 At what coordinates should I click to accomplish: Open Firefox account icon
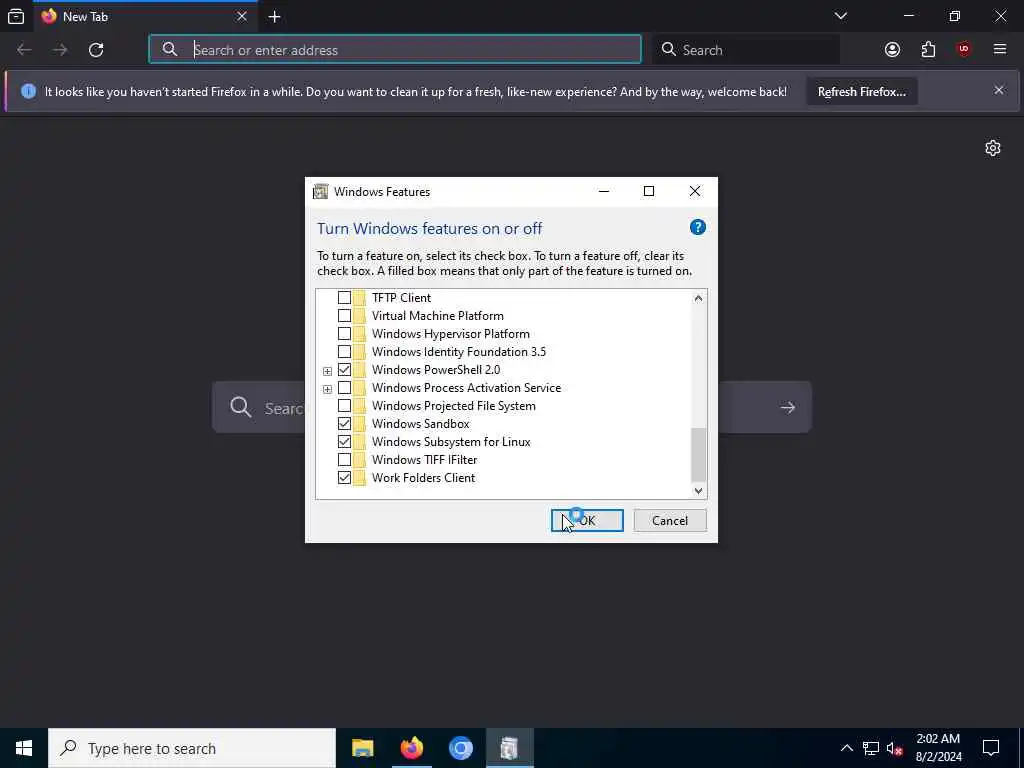pyautogui.click(x=892, y=50)
